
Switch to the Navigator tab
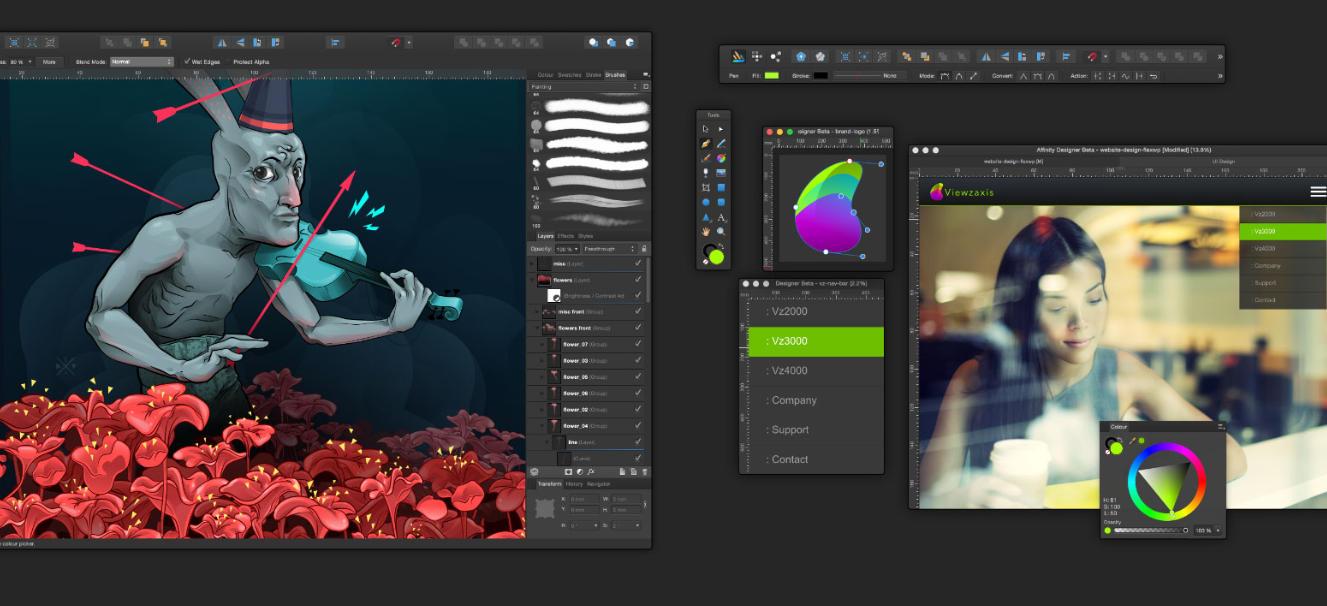click(x=598, y=484)
